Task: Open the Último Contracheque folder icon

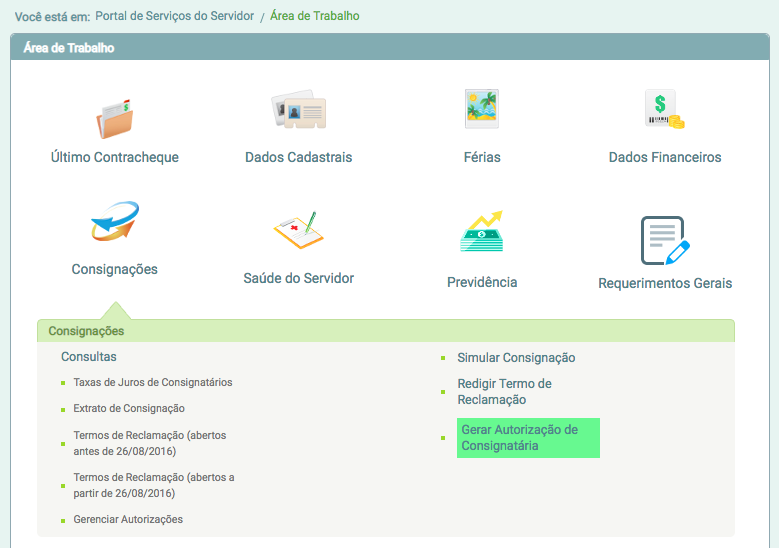Action: pos(115,119)
